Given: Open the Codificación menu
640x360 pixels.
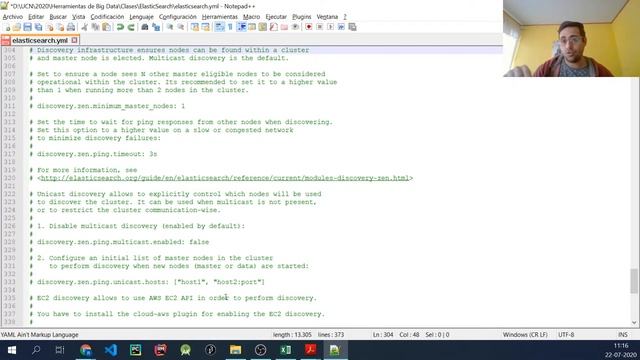Looking at the screenshot, I should (107, 17).
